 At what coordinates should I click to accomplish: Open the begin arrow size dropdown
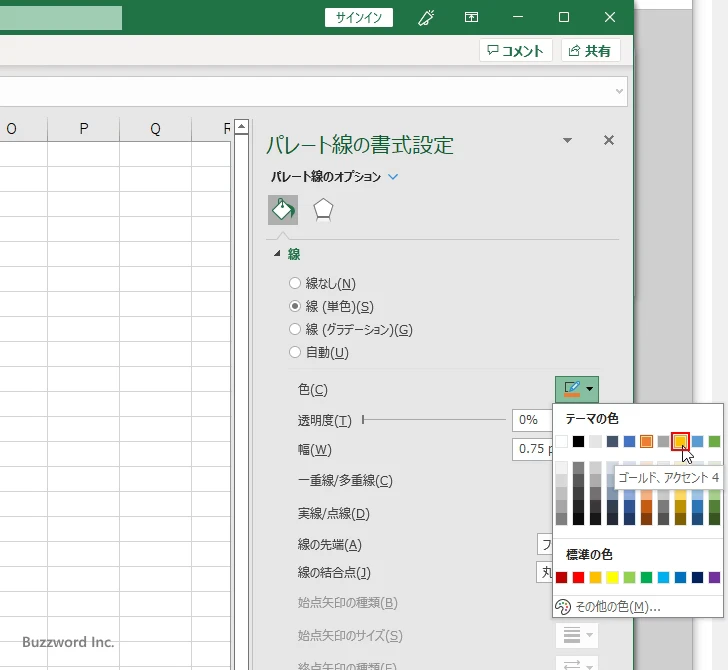577,635
